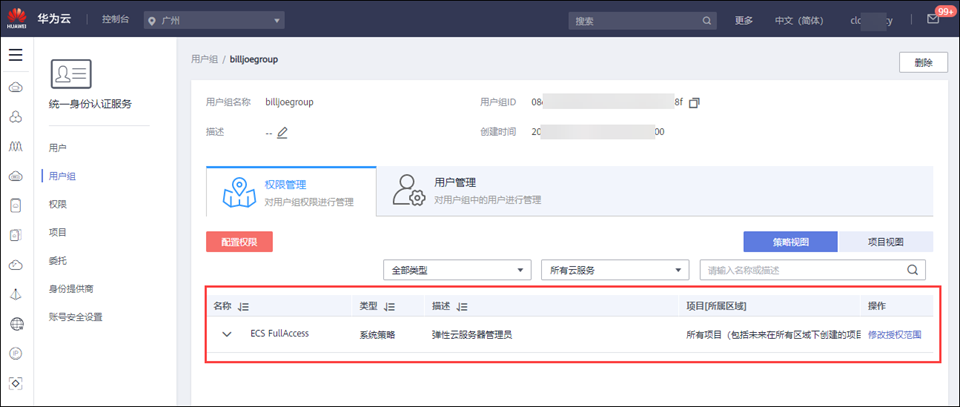Screen dimensions: 960x407
Task: Select 用户组 in the left menu
Action: [62, 176]
